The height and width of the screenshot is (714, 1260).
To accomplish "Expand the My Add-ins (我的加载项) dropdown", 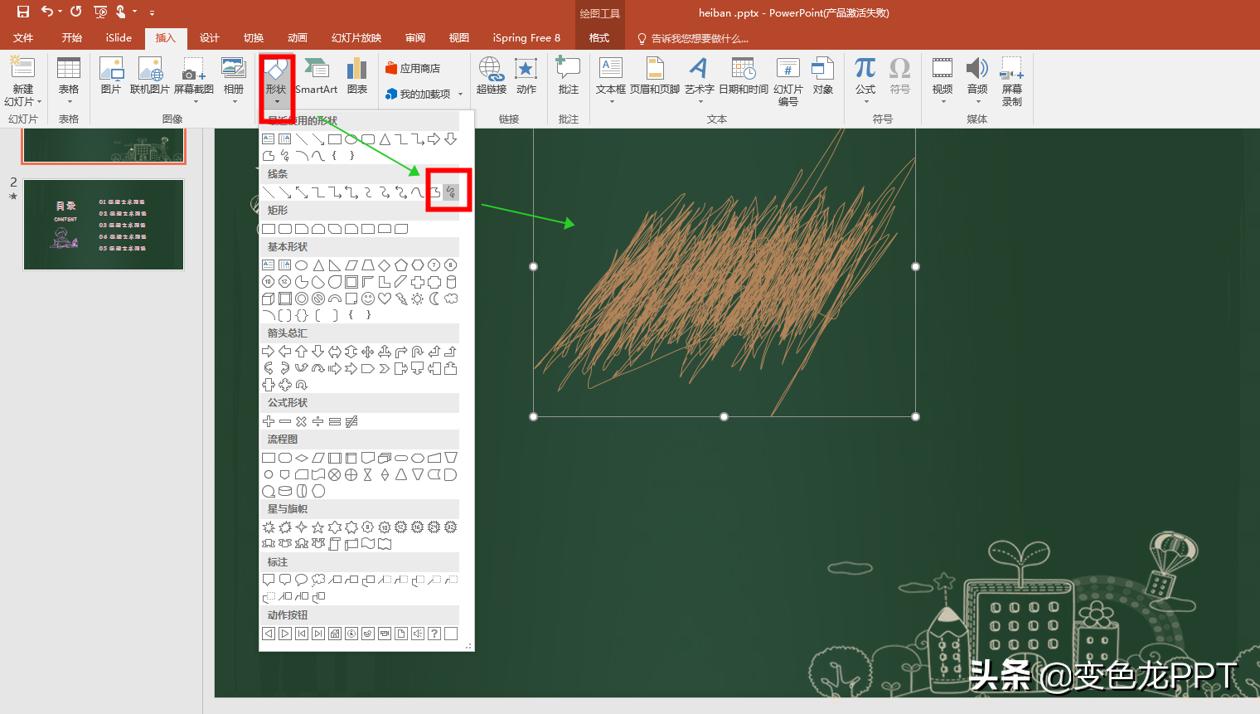I will pos(461,94).
